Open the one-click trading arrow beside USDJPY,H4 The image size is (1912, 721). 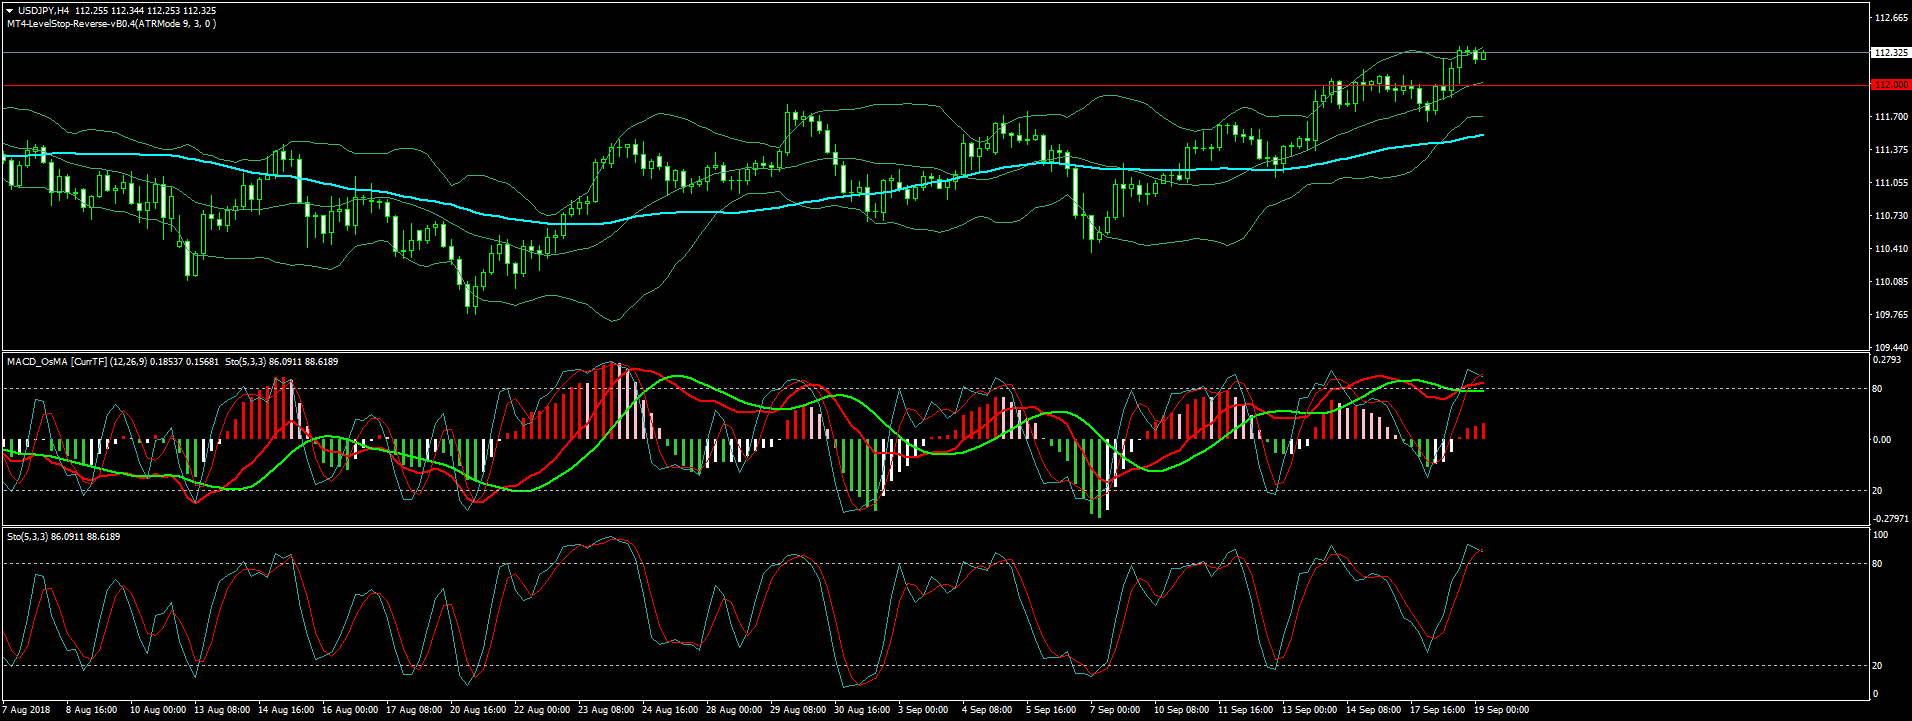[10, 11]
